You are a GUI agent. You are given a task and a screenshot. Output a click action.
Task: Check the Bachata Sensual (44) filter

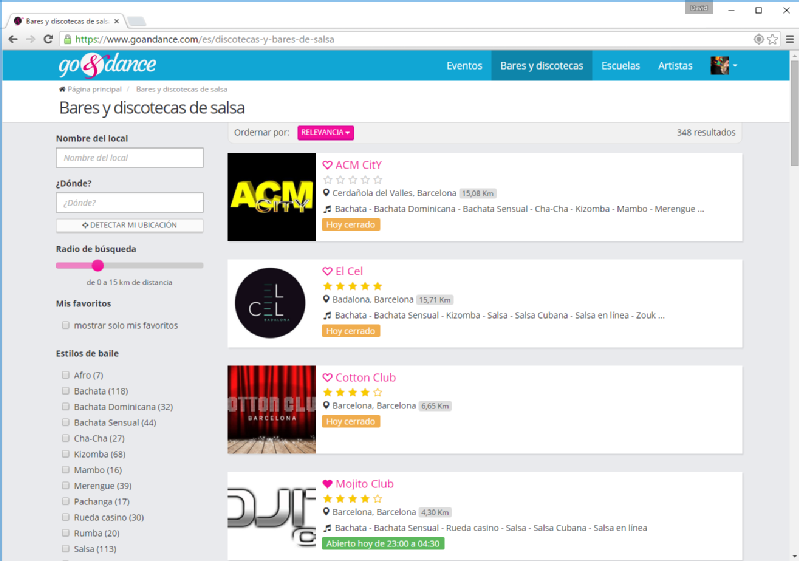click(x=66, y=422)
